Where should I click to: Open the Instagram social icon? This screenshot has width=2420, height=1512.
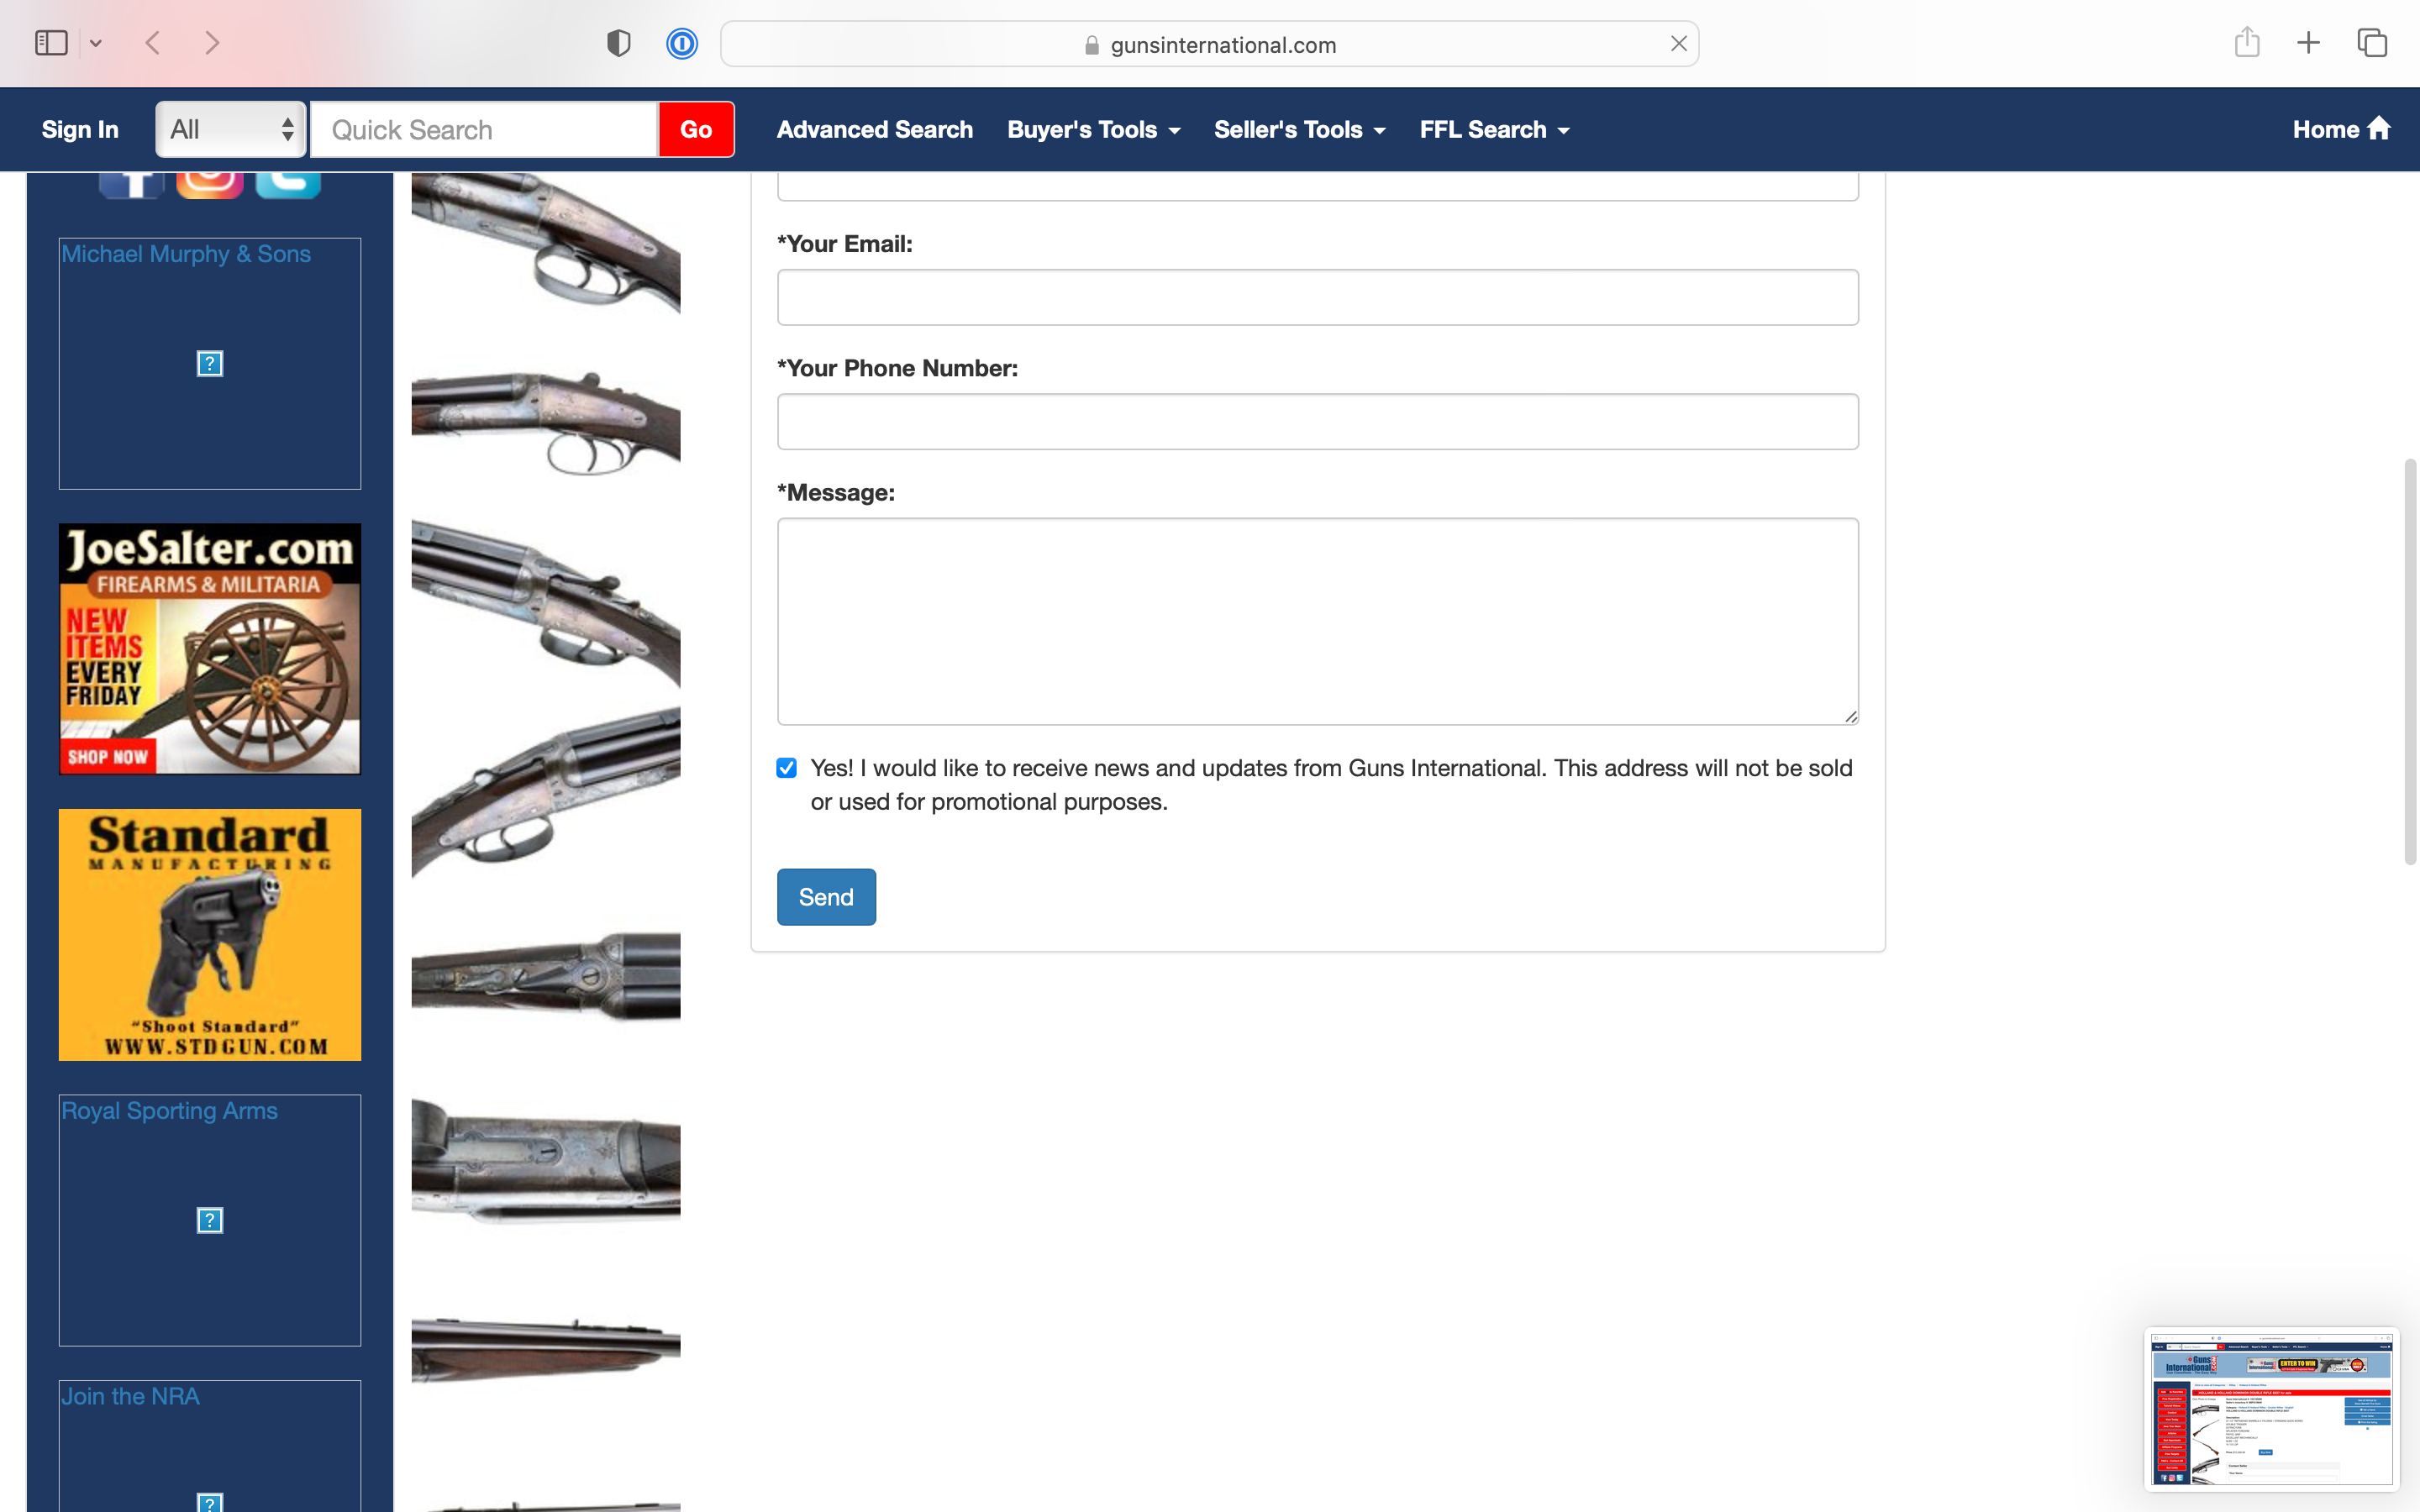point(210,185)
